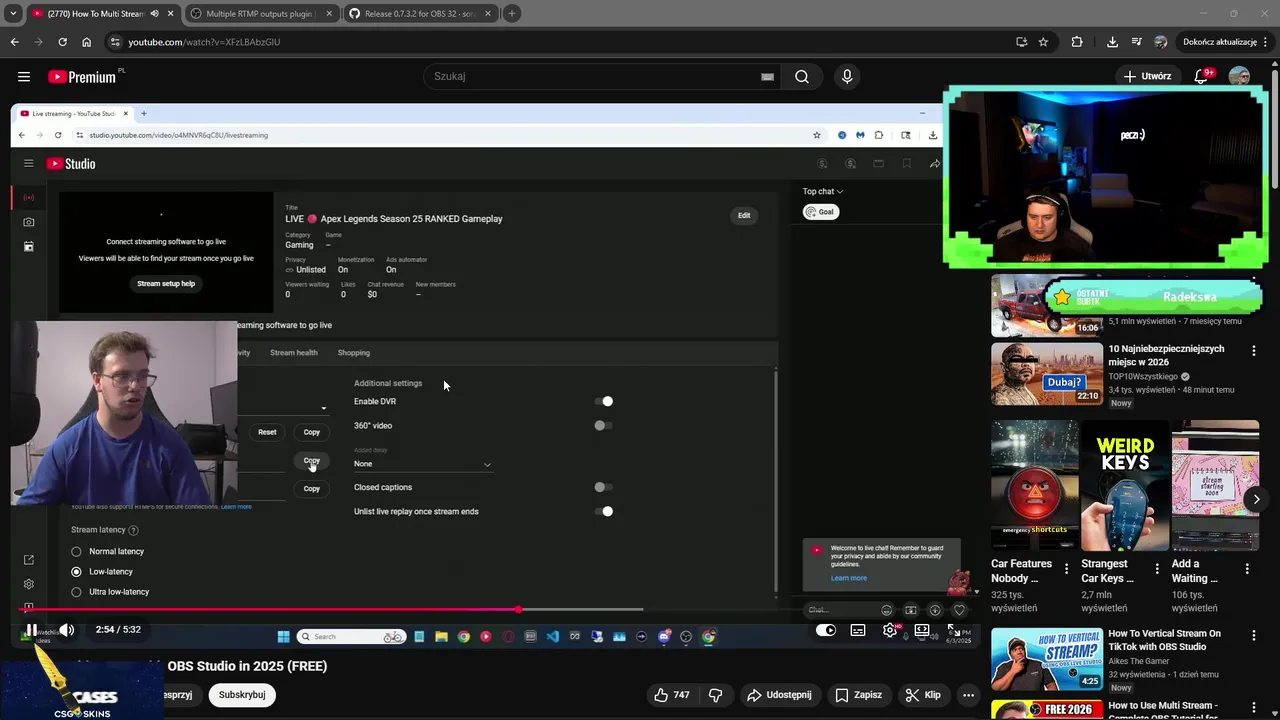This screenshot has width=1280, height=720.
Task: Go back with the browser back arrow
Action: coord(14,42)
